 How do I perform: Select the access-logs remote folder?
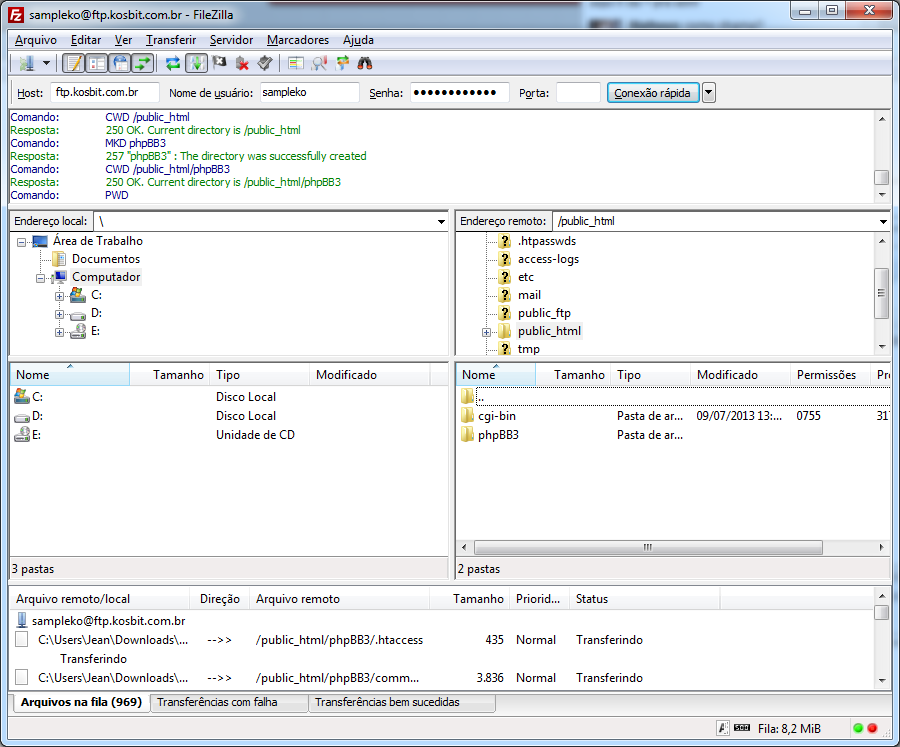pyautogui.click(x=548, y=259)
